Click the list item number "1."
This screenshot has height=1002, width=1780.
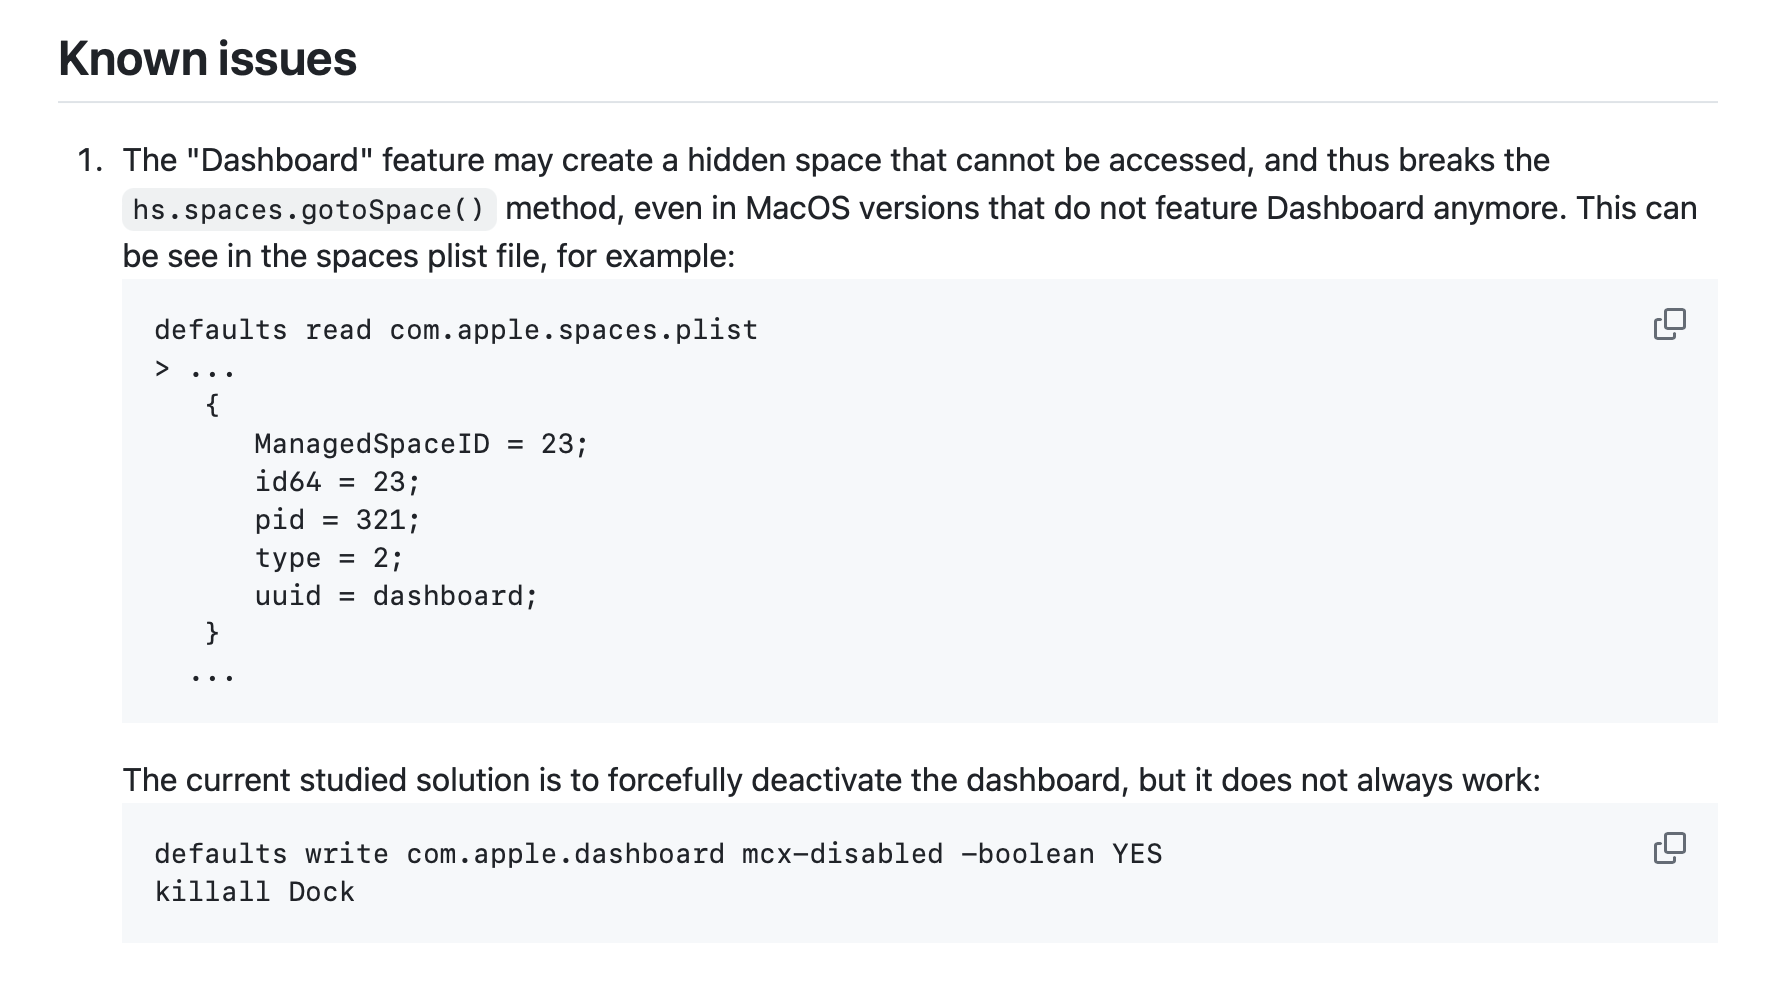tap(91, 160)
